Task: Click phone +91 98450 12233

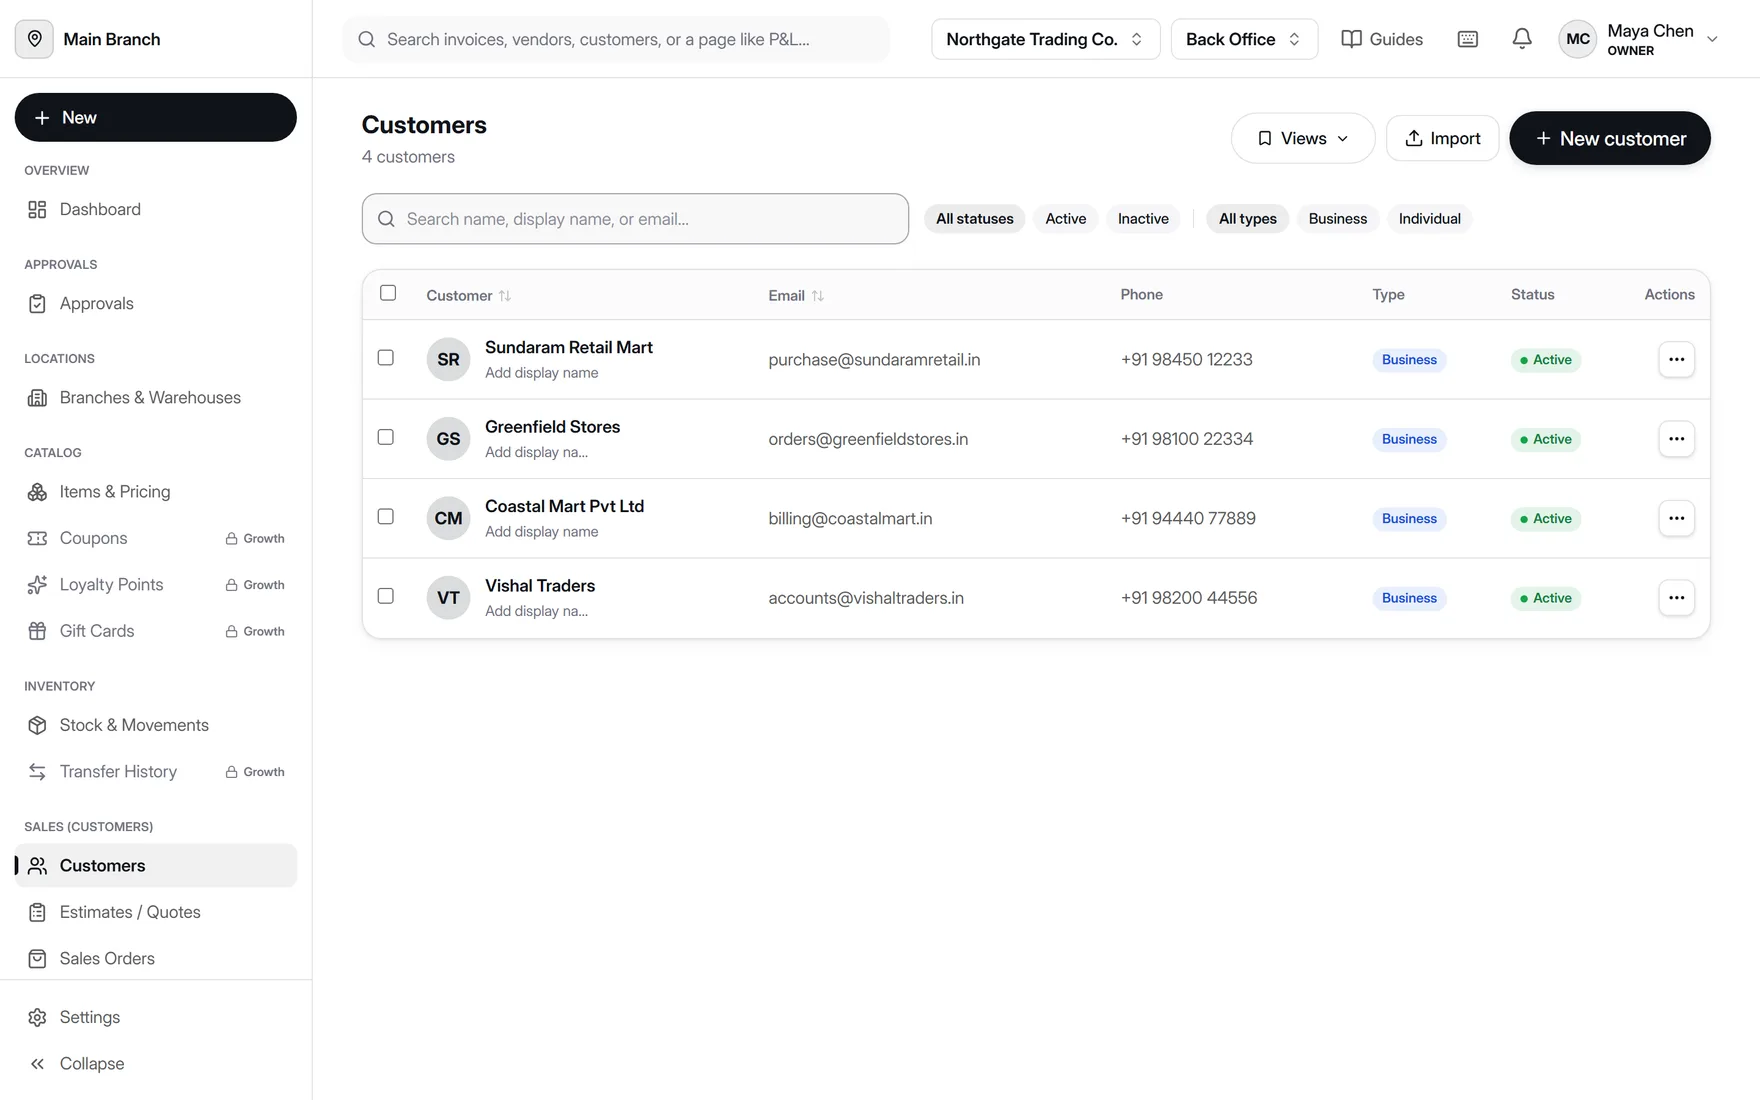Action: tap(1186, 359)
